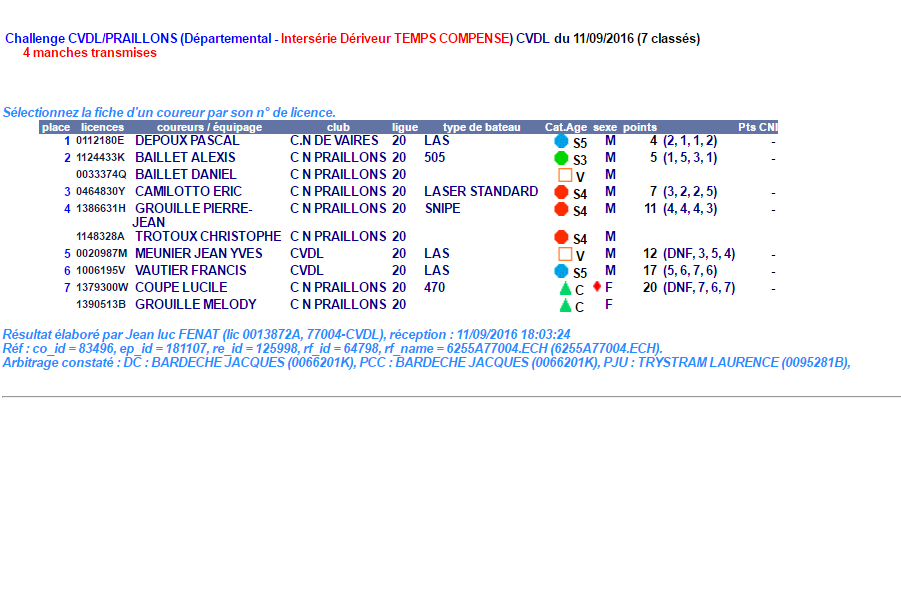Click the red text 'Intersérie Dériveur TEMPS COMPENSE'
The height and width of the screenshot is (608, 901).
pos(395,39)
